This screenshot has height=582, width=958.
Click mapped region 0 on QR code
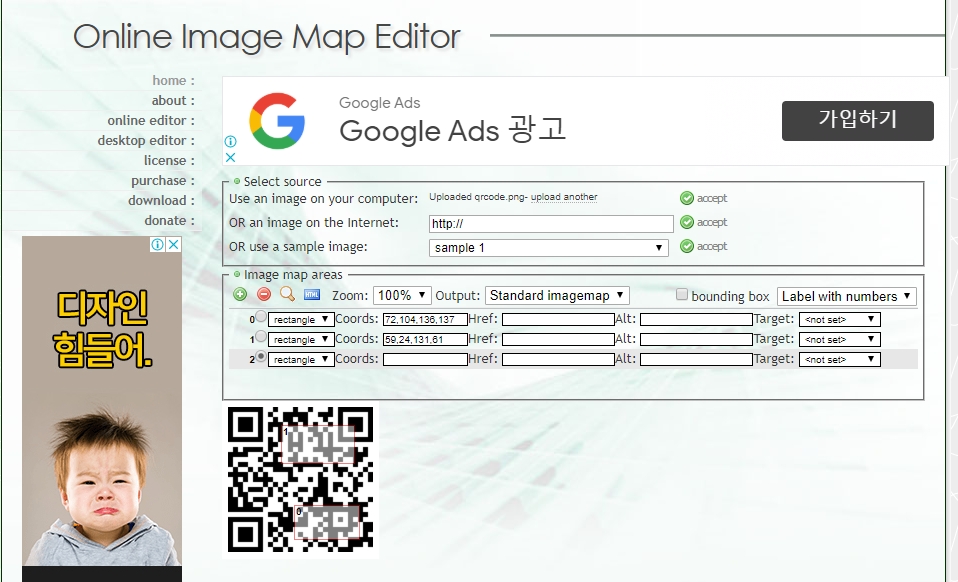point(326,522)
